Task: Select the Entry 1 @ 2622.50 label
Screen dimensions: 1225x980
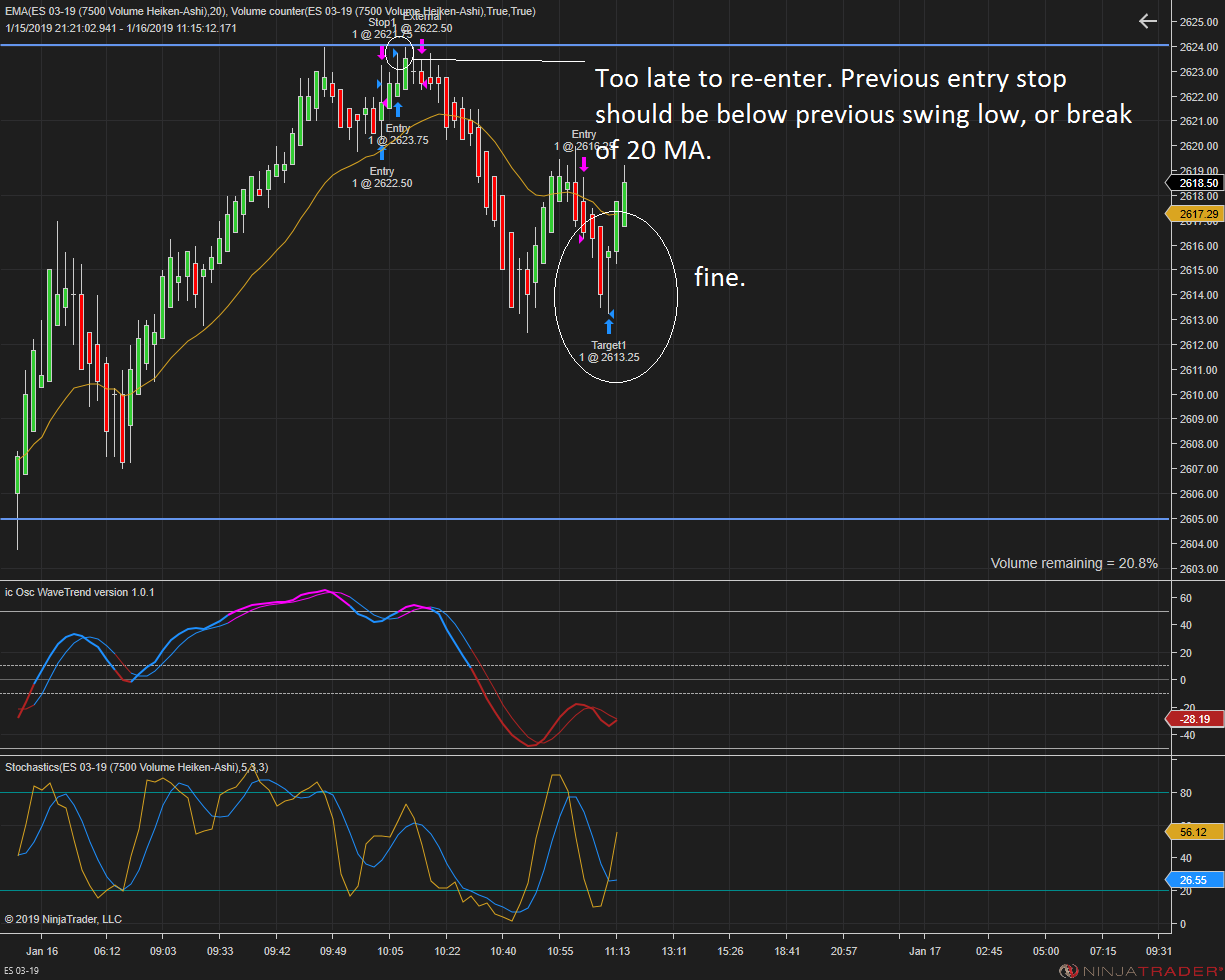Action: pos(382,177)
